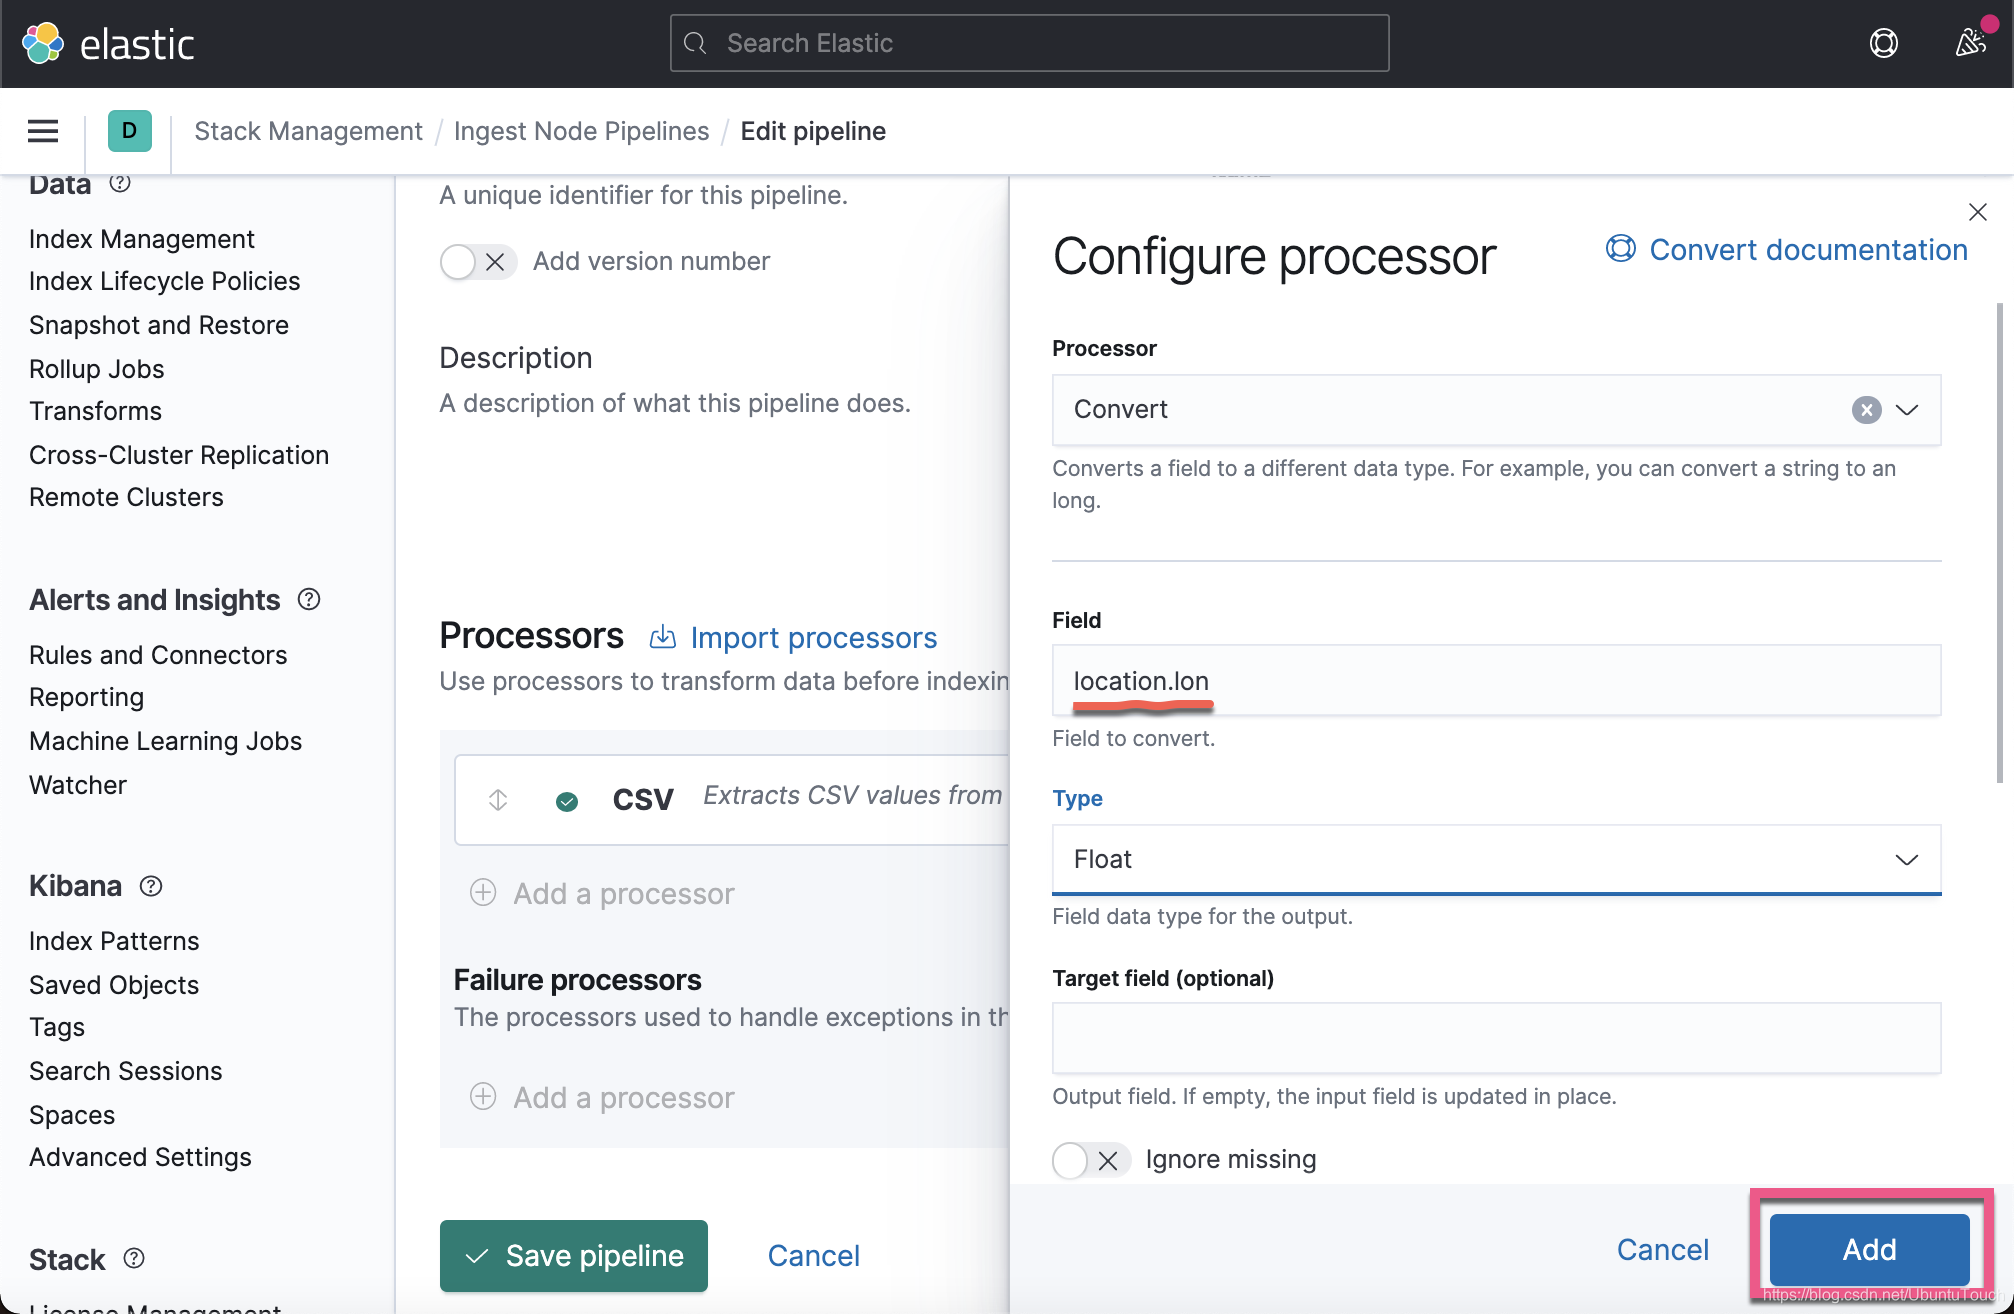Select Index Management in the sidebar

[x=141, y=239]
